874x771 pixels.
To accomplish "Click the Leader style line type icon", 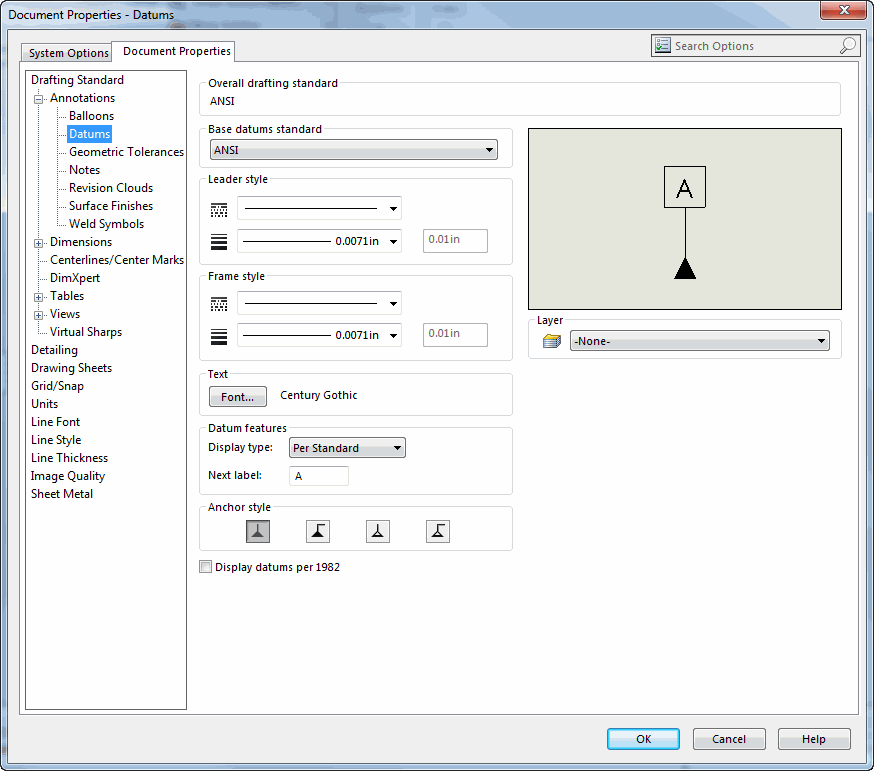I will tap(219, 210).
